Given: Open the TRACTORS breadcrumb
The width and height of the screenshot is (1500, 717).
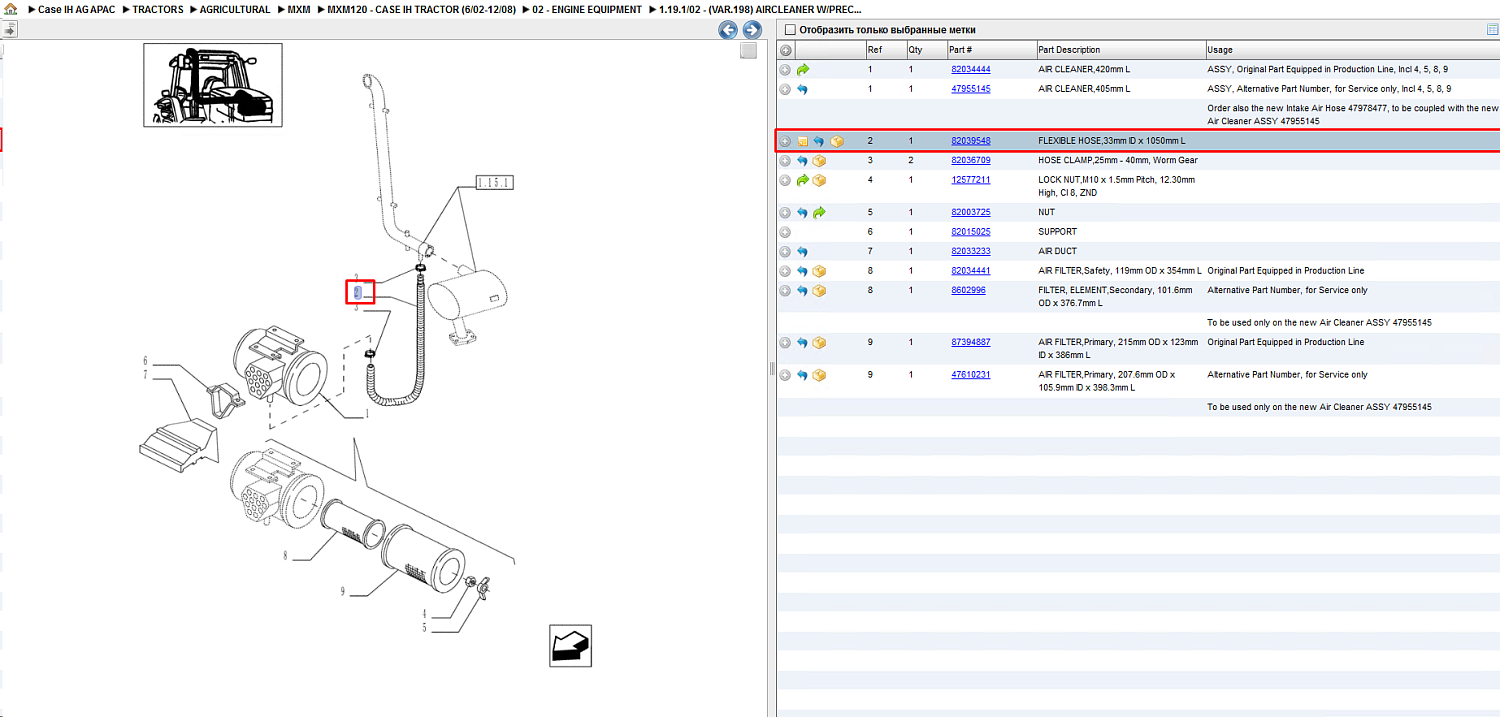Looking at the screenshot, I should [158, 9].
